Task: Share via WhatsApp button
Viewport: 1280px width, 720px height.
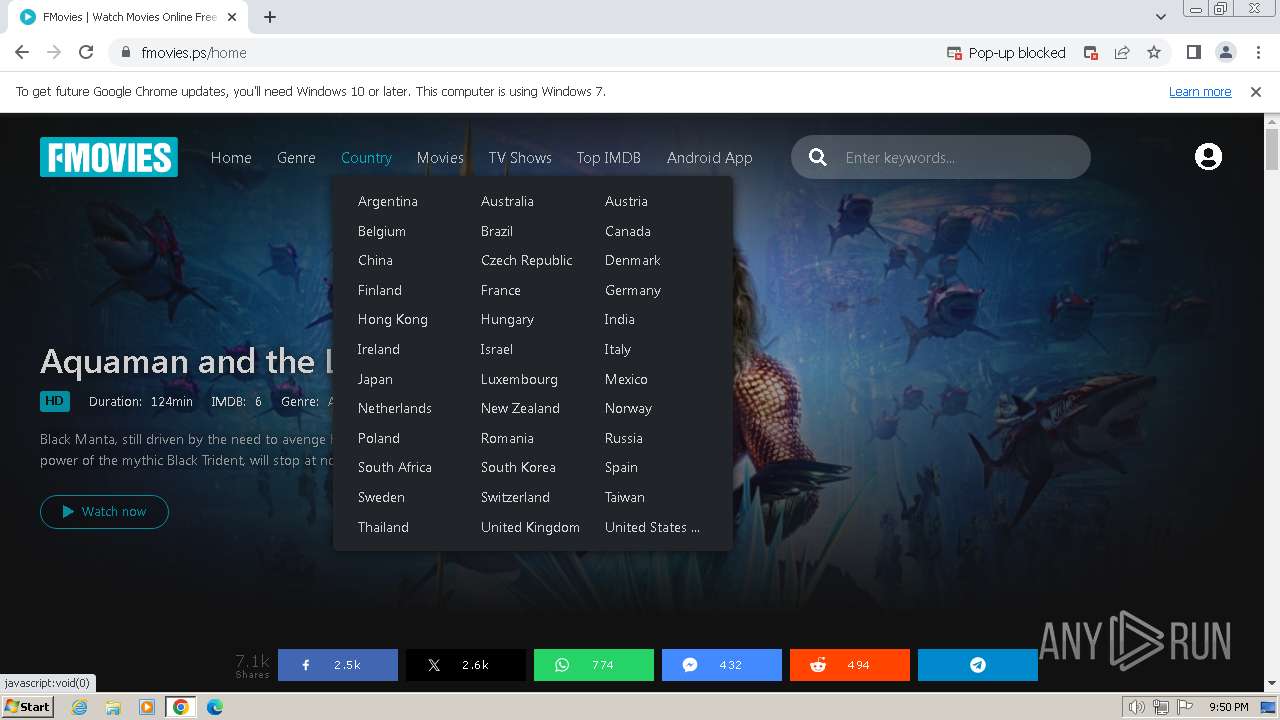Action: point(594,665)
